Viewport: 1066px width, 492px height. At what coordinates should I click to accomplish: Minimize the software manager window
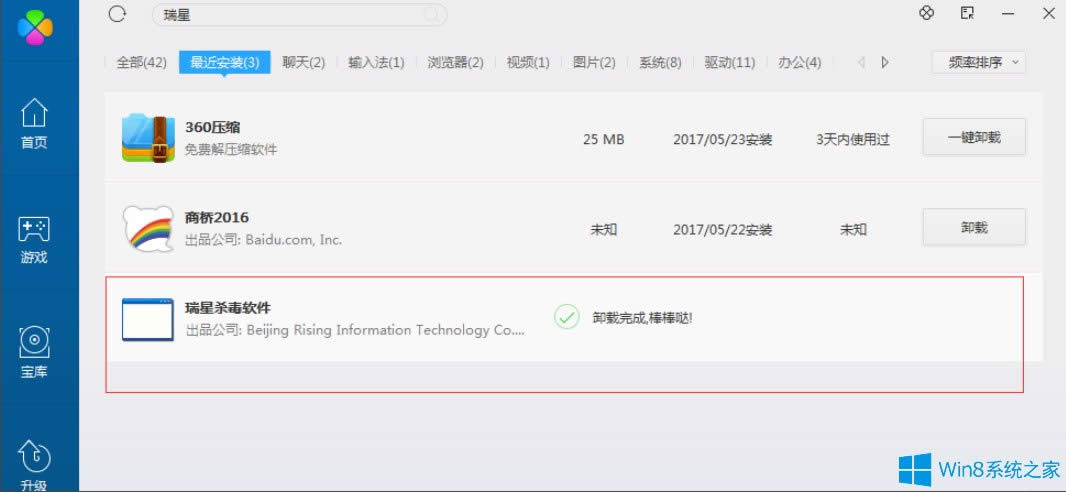click(1008, 13)
